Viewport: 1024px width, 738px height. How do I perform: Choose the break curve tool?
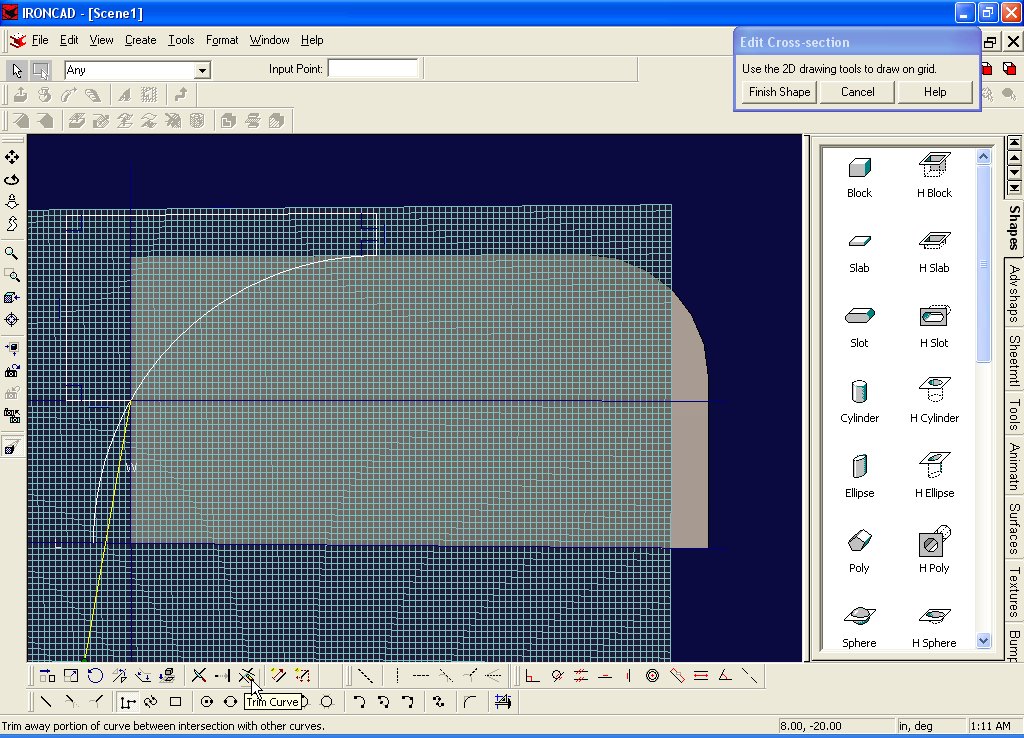click(x=199, y=676)
